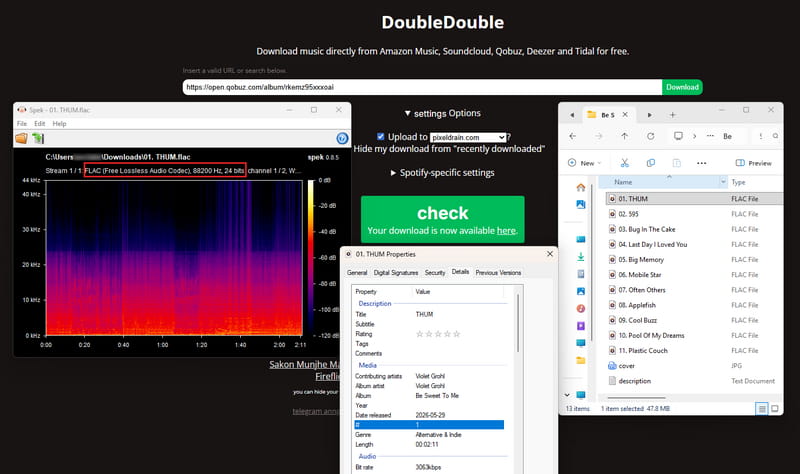The width and height of the screenshot is (800, 474).
Task: Click the green Download button
Action: pos(682,87)
